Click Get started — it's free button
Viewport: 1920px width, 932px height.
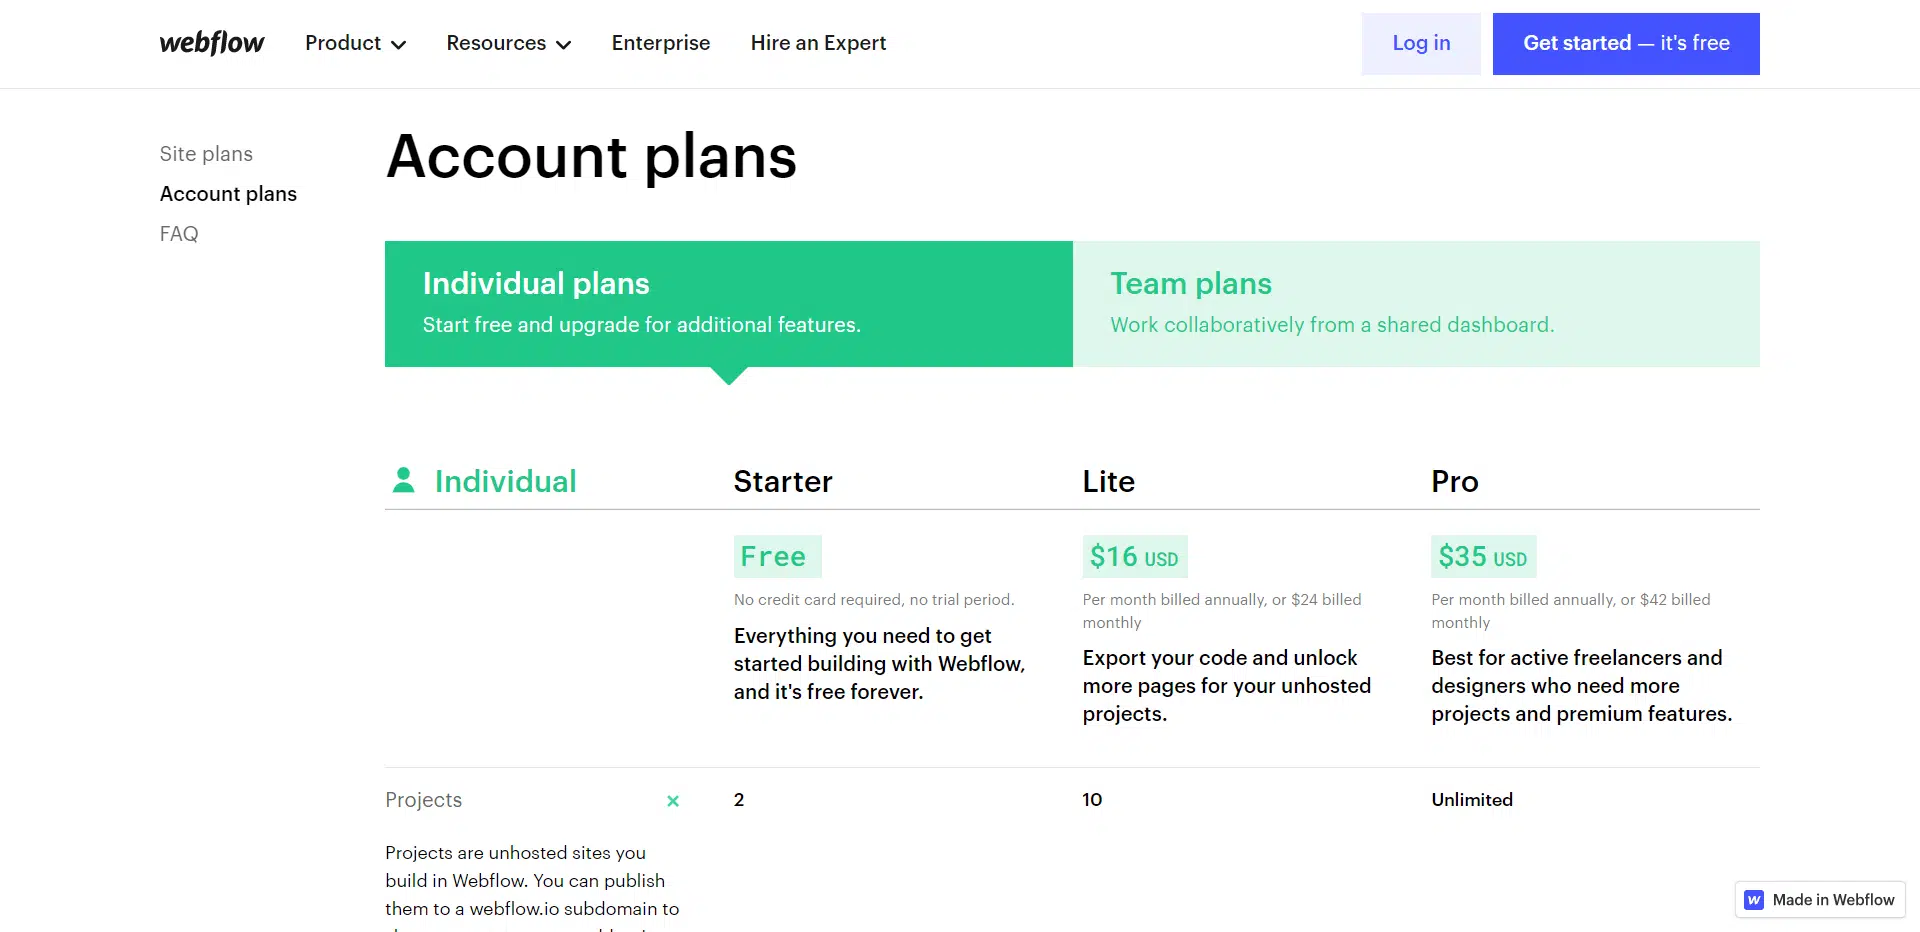click(x=1626, y=44)
